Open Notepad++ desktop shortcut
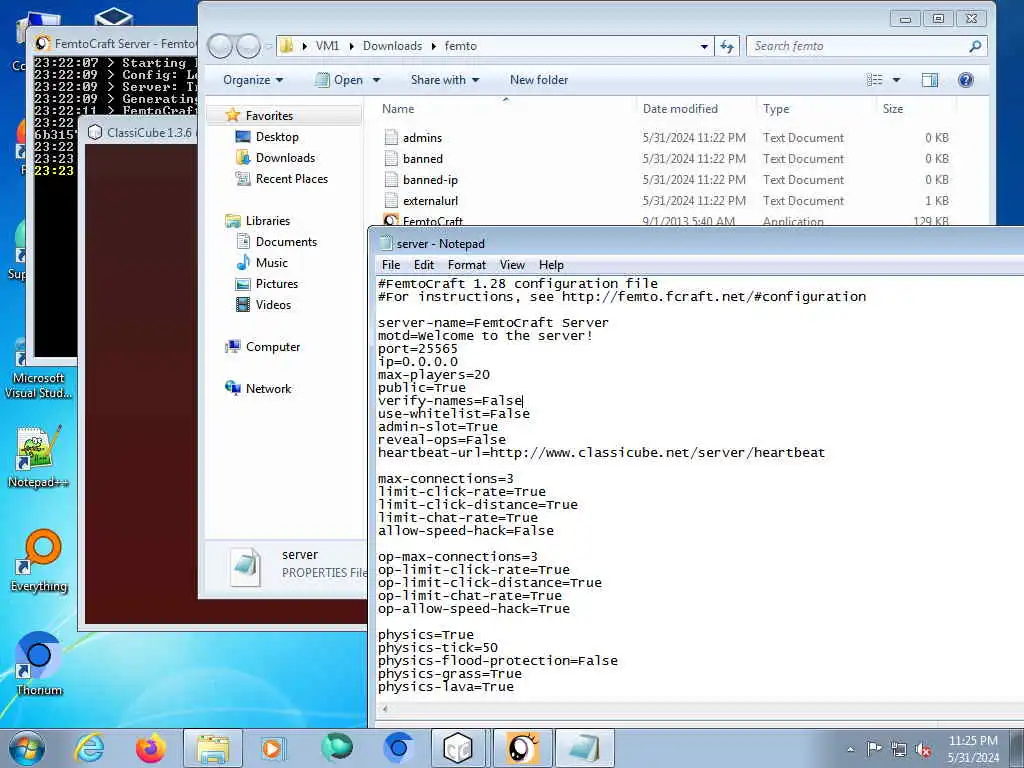The height and width of the screenshot is (768, 1024). tap(38, 457)
